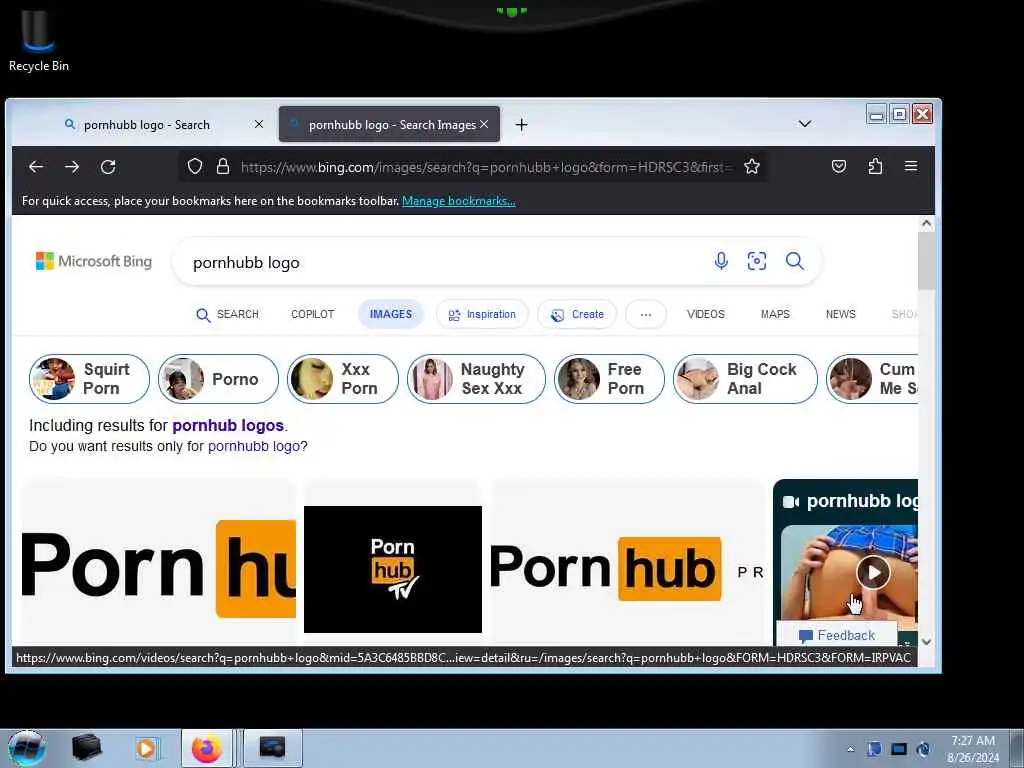Open the Recycle Bin desktop icon
1024x768 pixels.
tap(38, 40)
